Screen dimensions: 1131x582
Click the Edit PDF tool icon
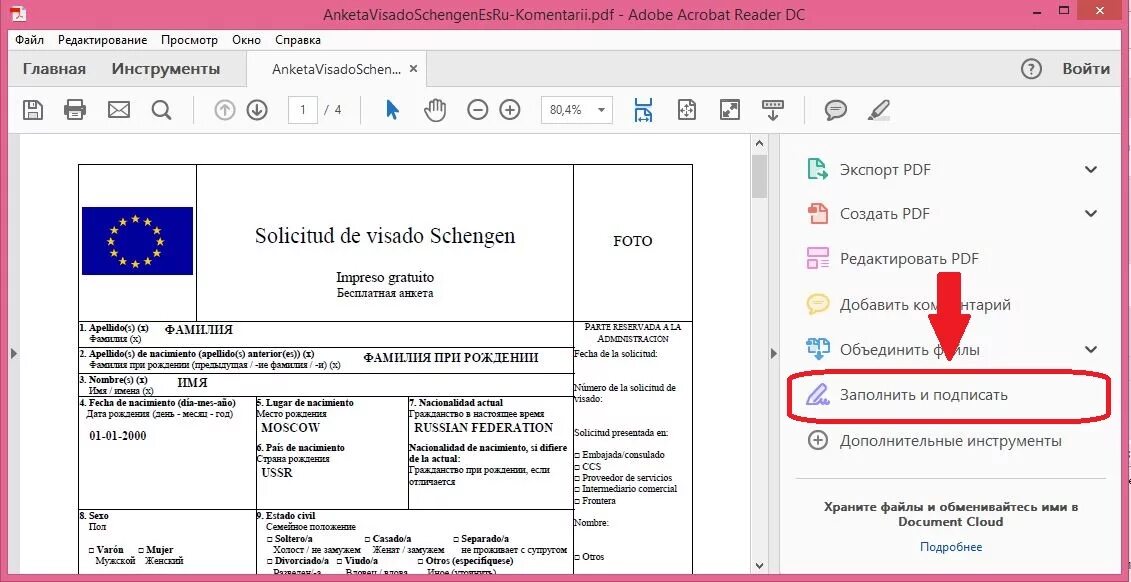coord(817,258)
